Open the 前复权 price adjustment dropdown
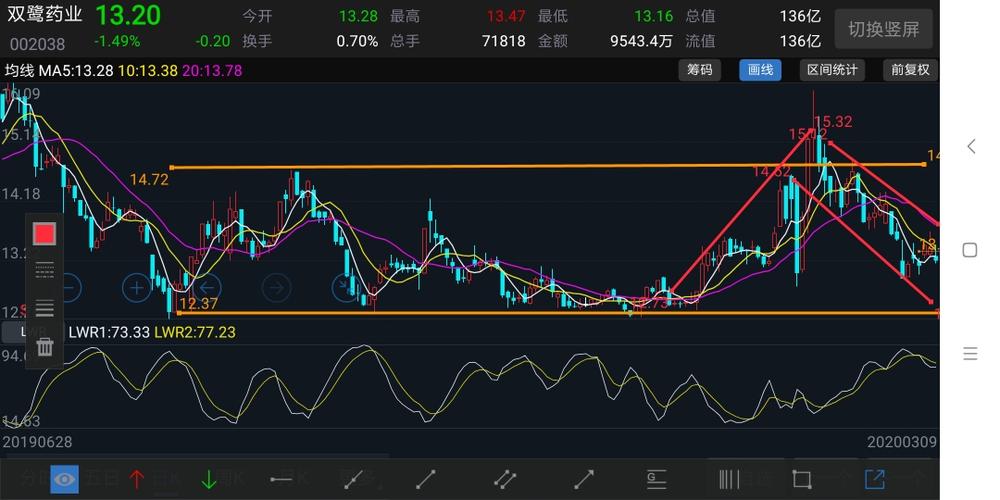This screenshot has width=1000, height=500. click(910, 70)
